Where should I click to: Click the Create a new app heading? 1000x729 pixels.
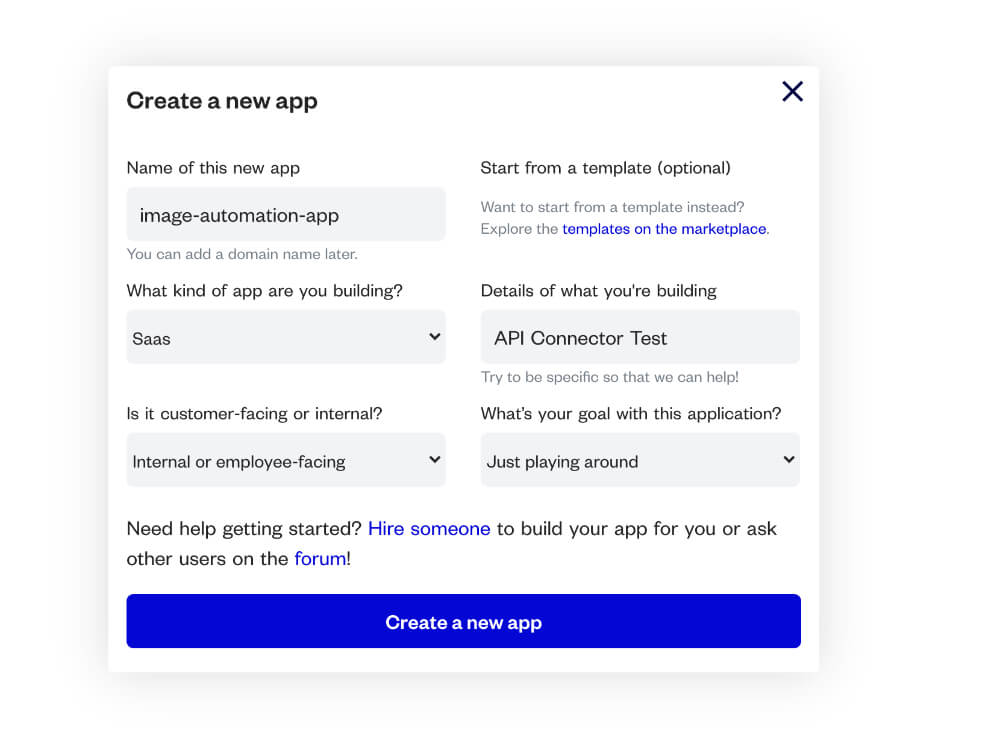pyautogui.click(x=222, y=101)
